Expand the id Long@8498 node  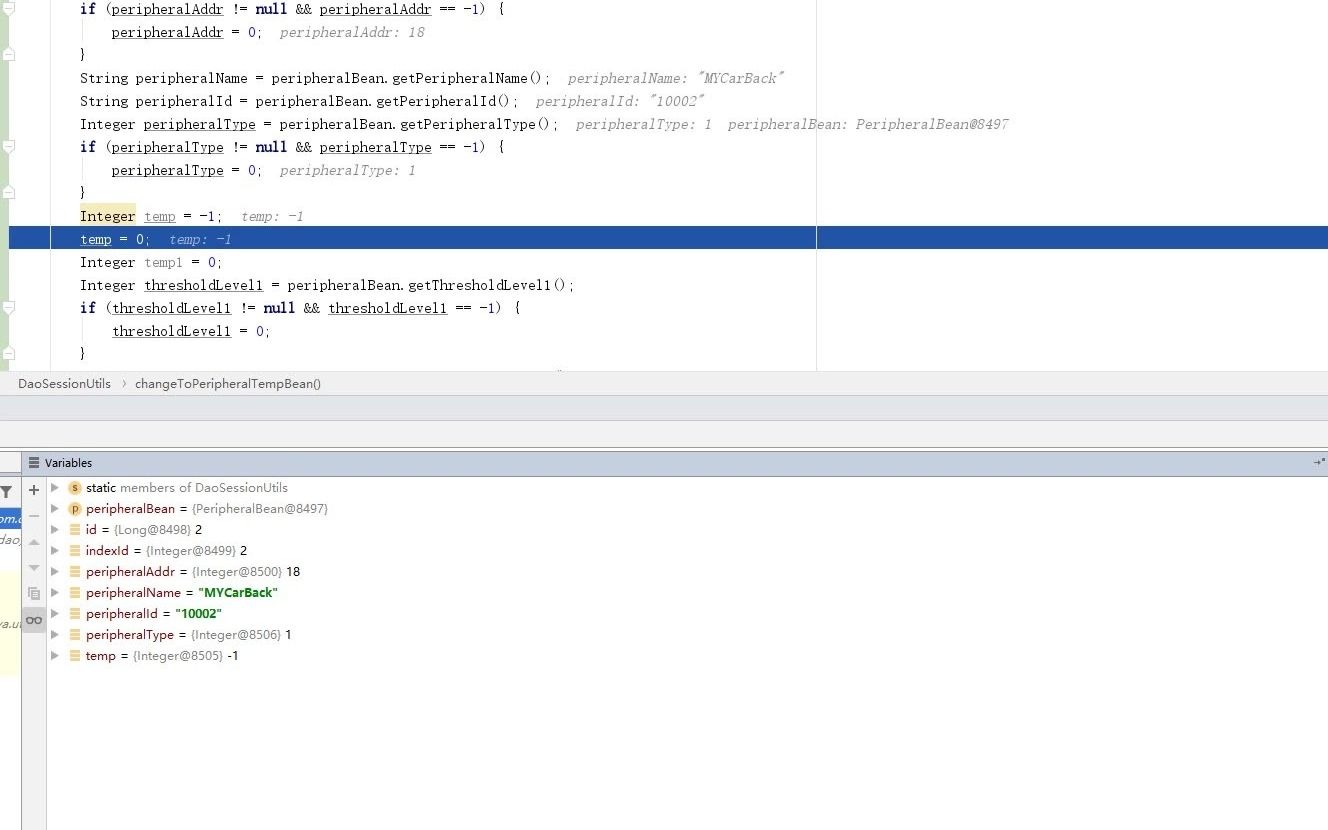(55, 530)
